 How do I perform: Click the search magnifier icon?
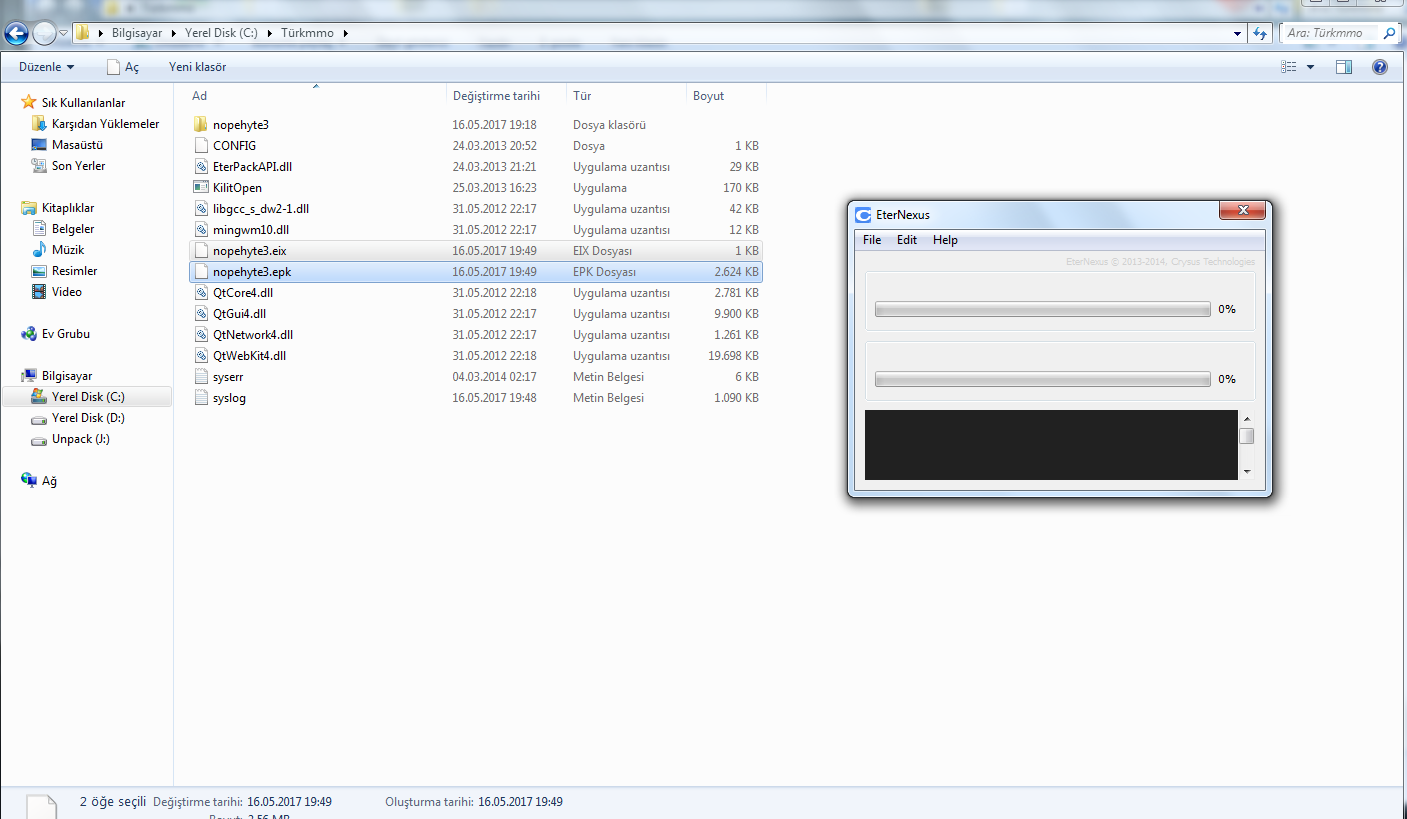(x=1389, y=33)
